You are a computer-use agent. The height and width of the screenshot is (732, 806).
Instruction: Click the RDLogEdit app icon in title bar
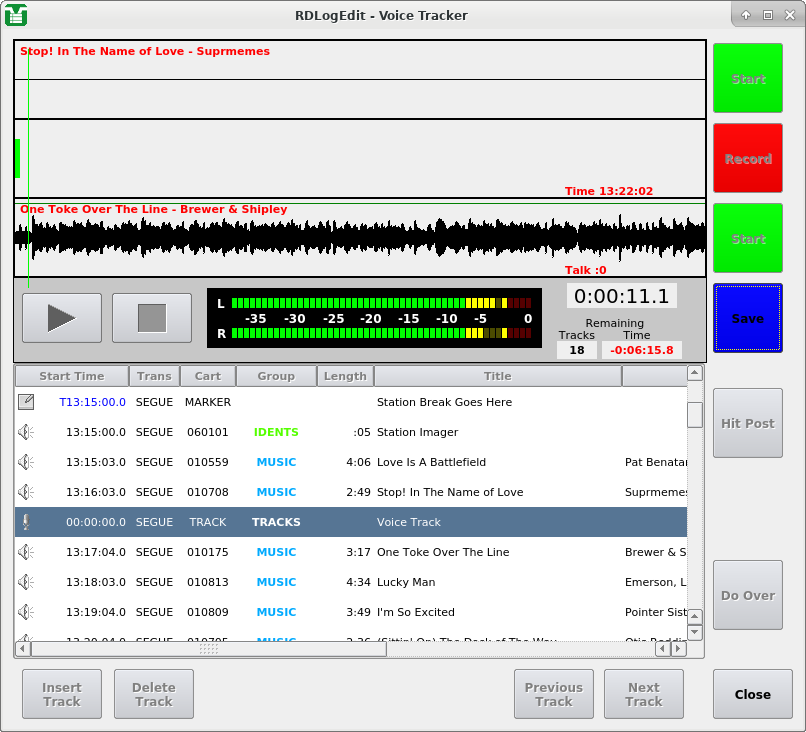point(16,15)
